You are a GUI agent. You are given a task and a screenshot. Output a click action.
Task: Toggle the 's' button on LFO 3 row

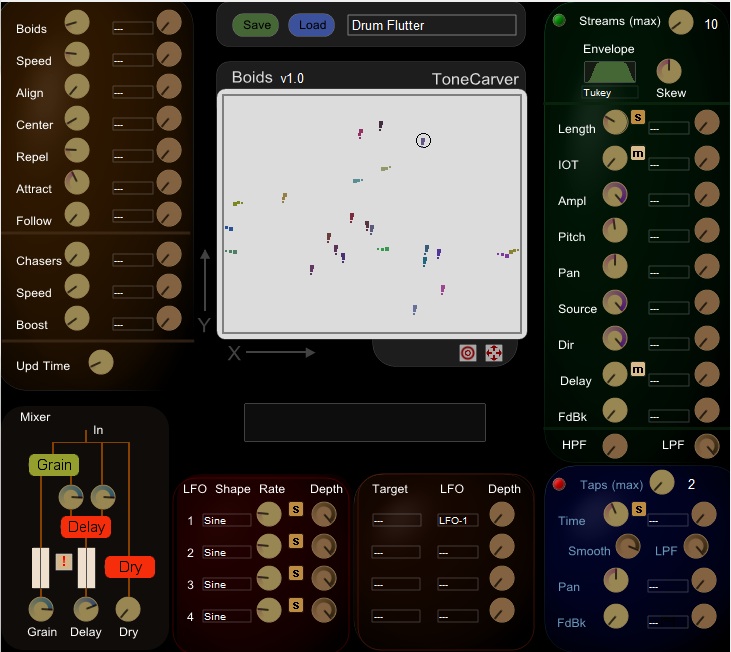click(296, 573)
